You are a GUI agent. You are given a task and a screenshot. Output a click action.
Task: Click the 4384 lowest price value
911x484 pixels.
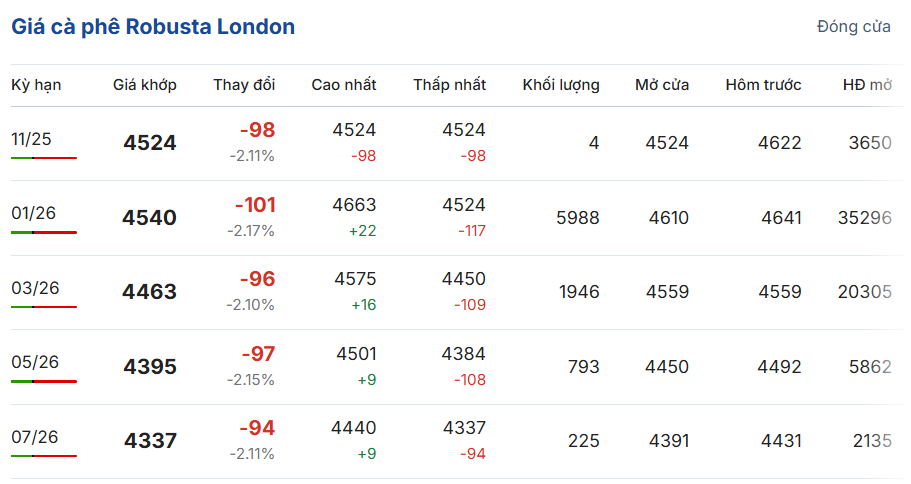464,354
